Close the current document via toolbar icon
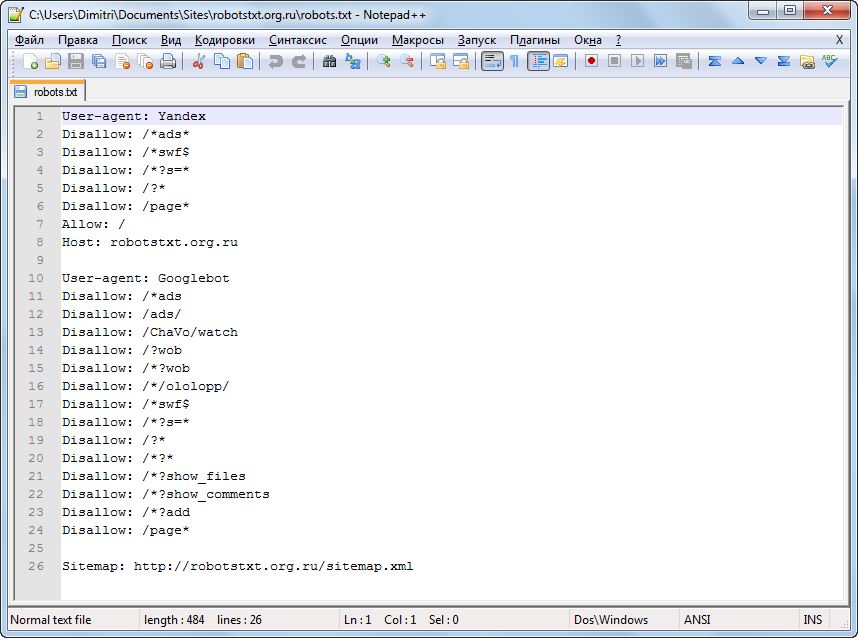The height and width of the screenshot is (638, 858). click(123, 61)
